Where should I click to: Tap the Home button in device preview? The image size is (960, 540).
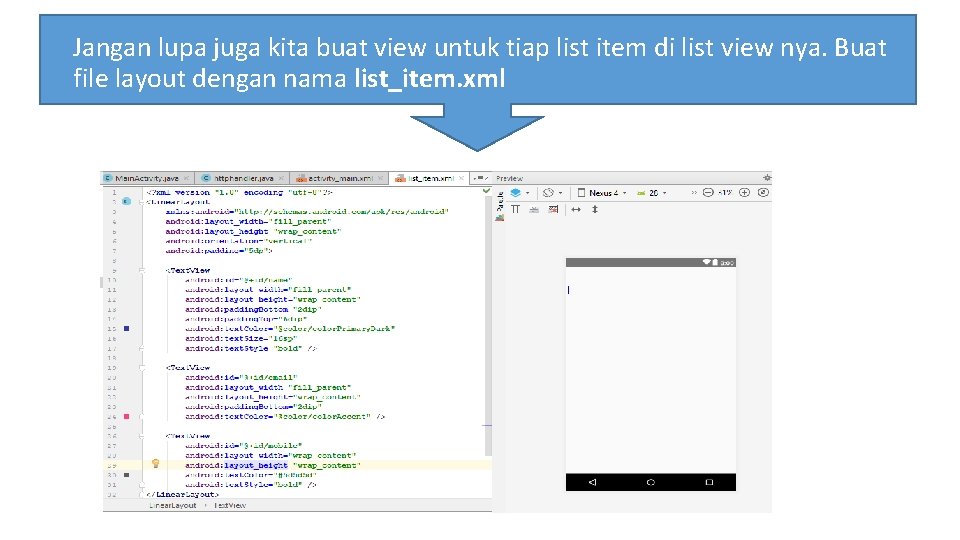(650, 482)
